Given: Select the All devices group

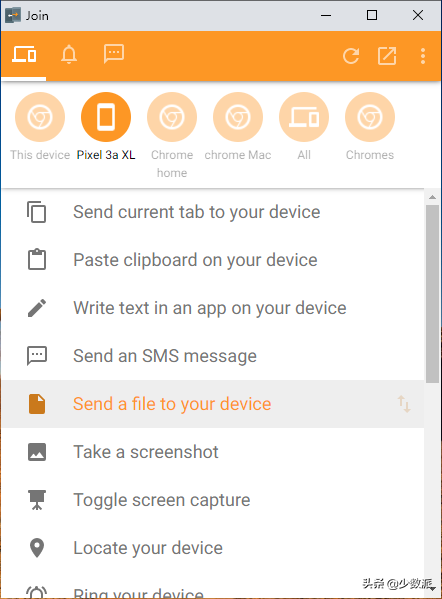Looking at the screenshot, I should click(x=304, y=117).
